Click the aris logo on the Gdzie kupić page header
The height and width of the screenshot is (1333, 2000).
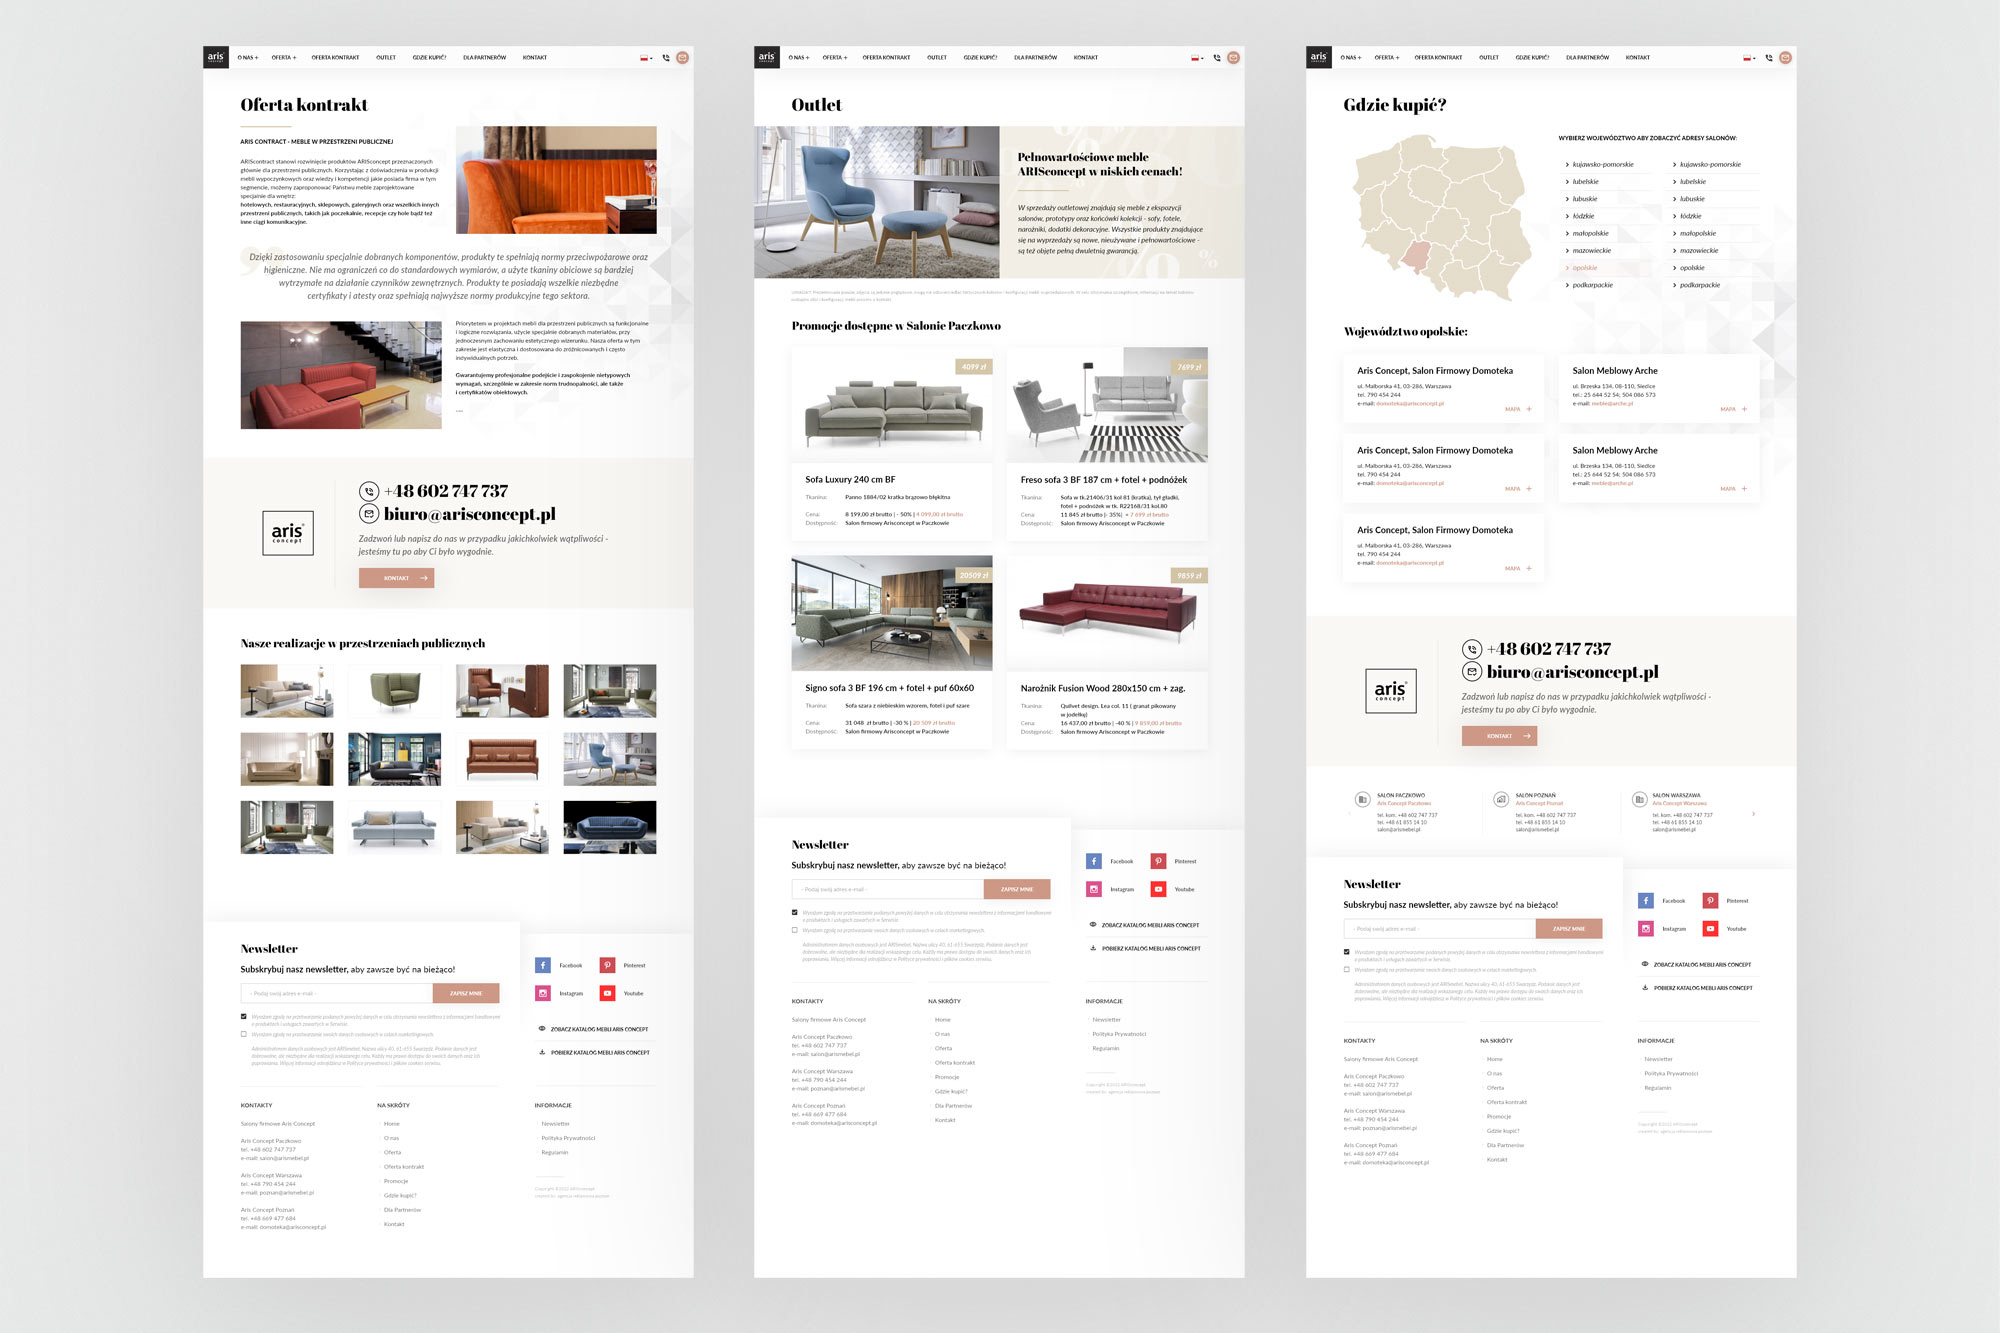coord(1318,57)
